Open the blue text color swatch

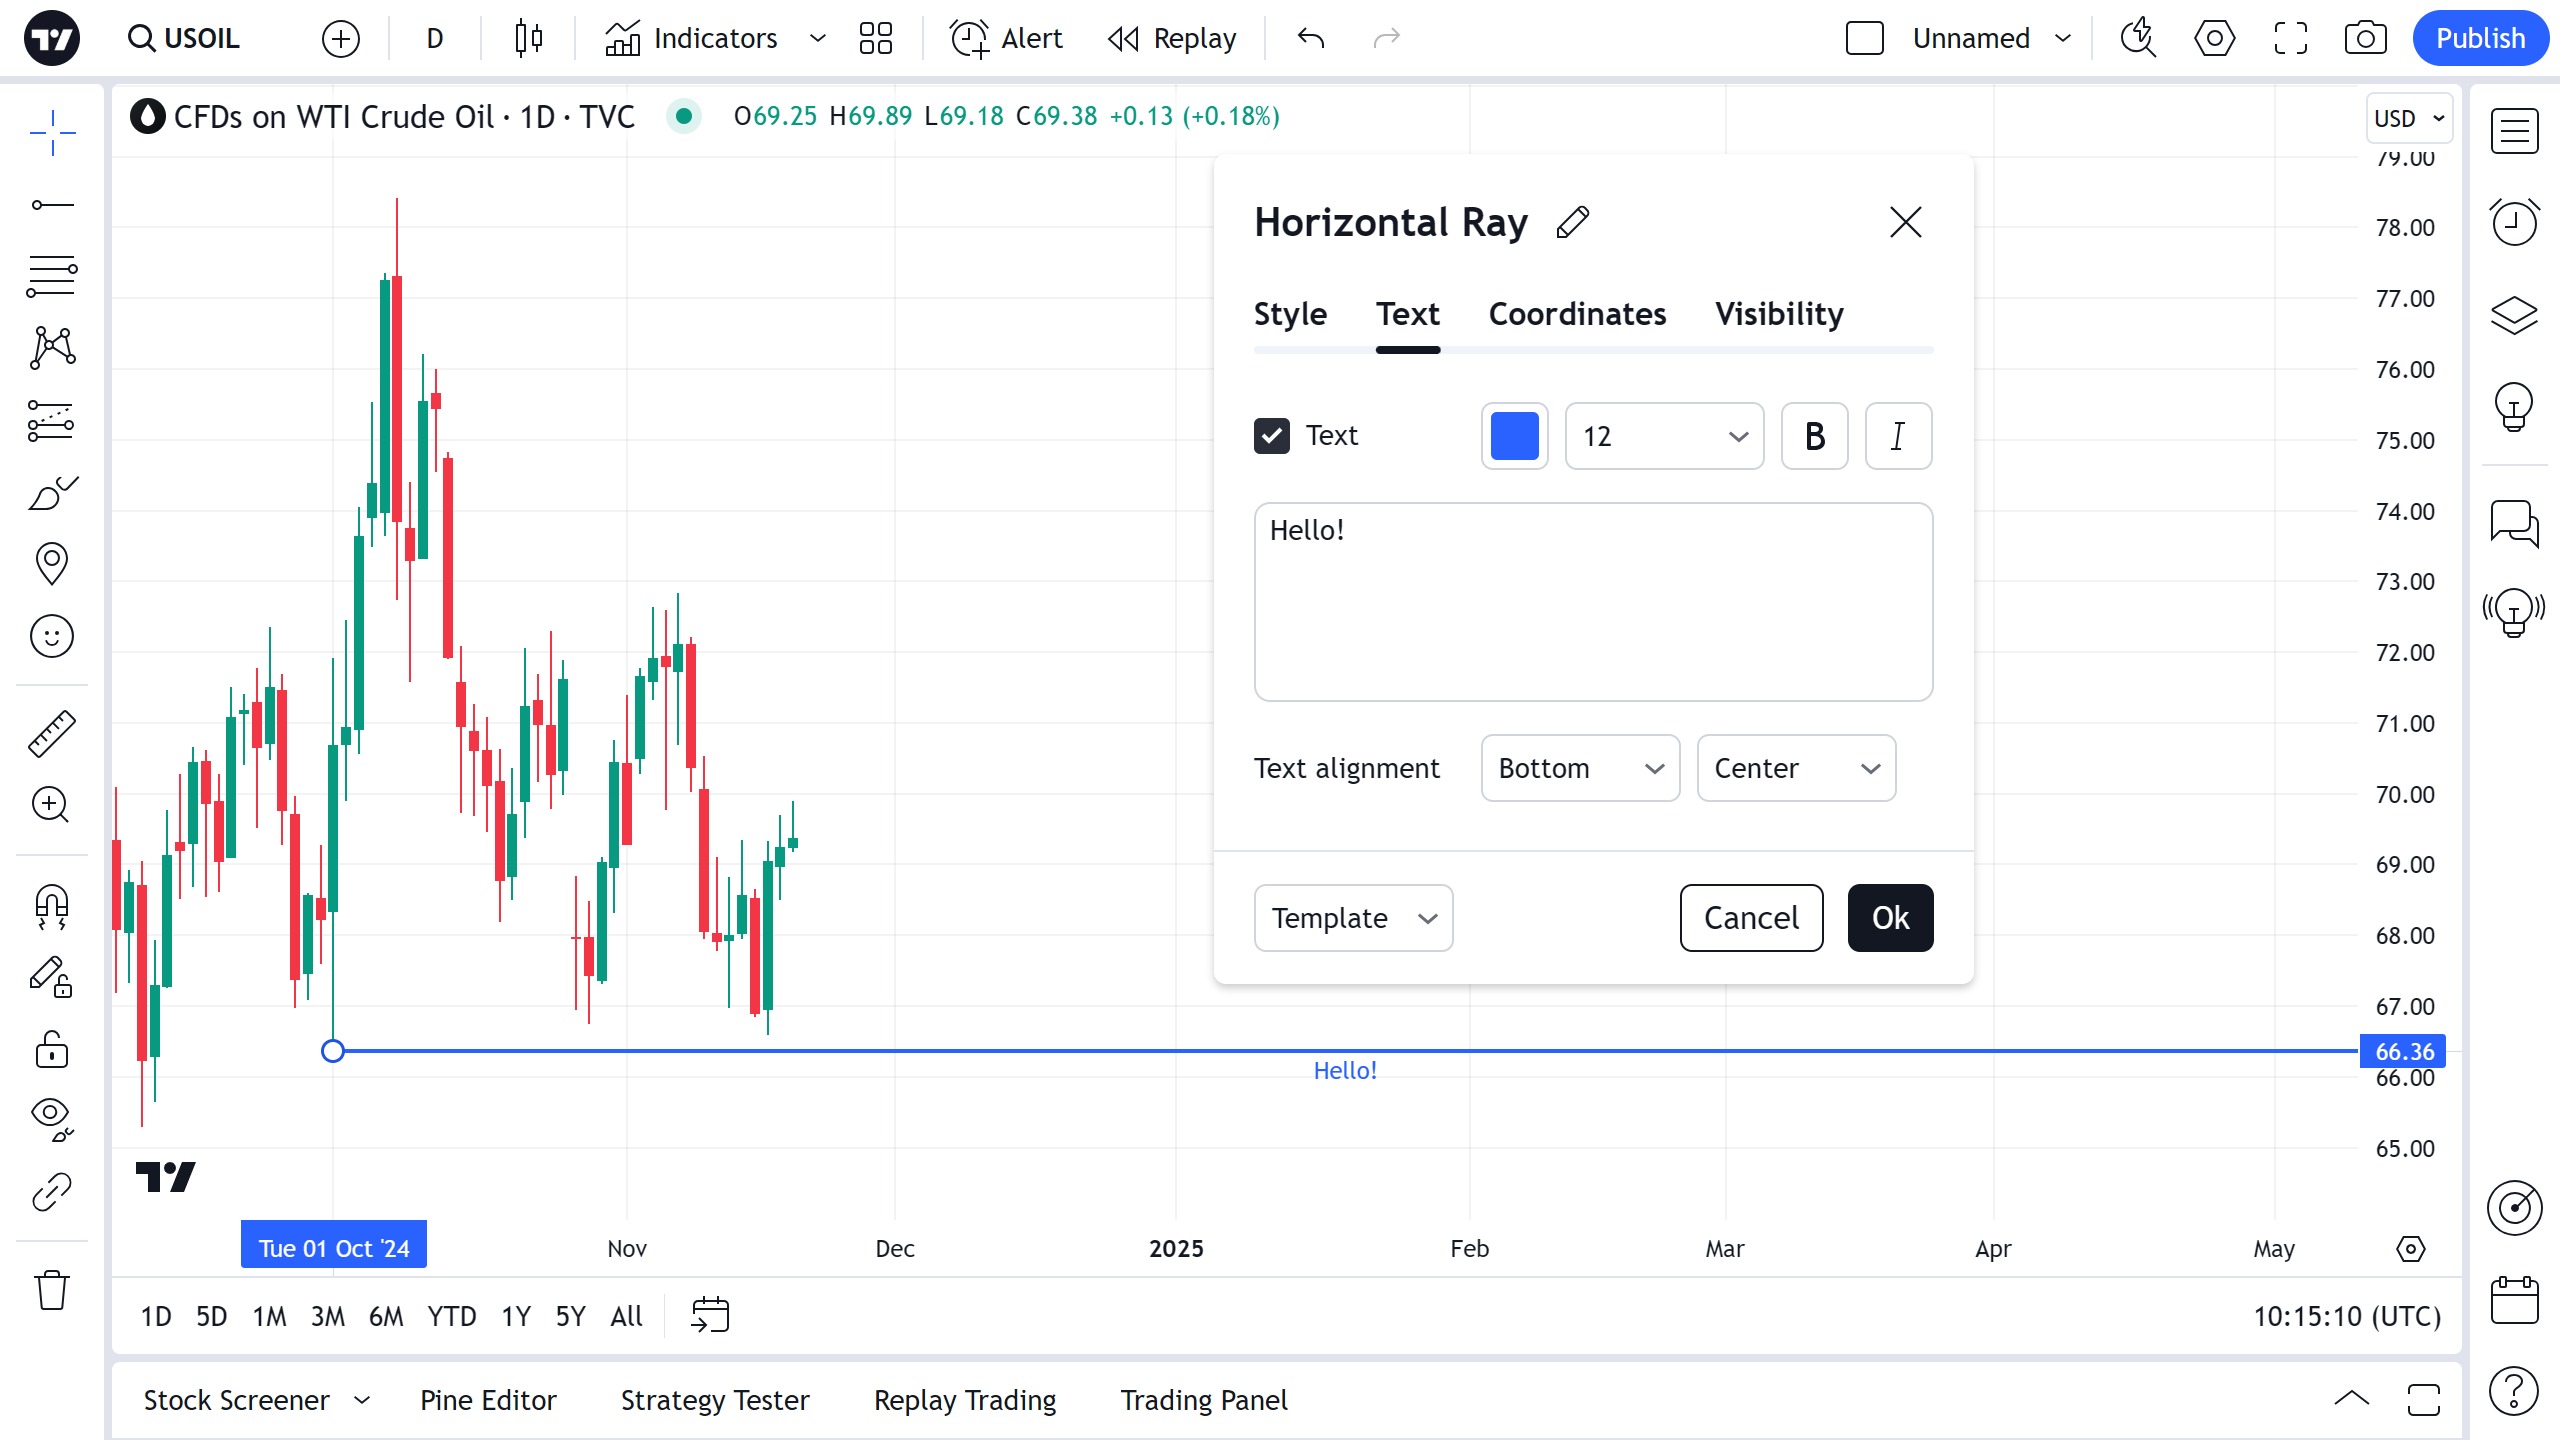tap(1514, 436)
